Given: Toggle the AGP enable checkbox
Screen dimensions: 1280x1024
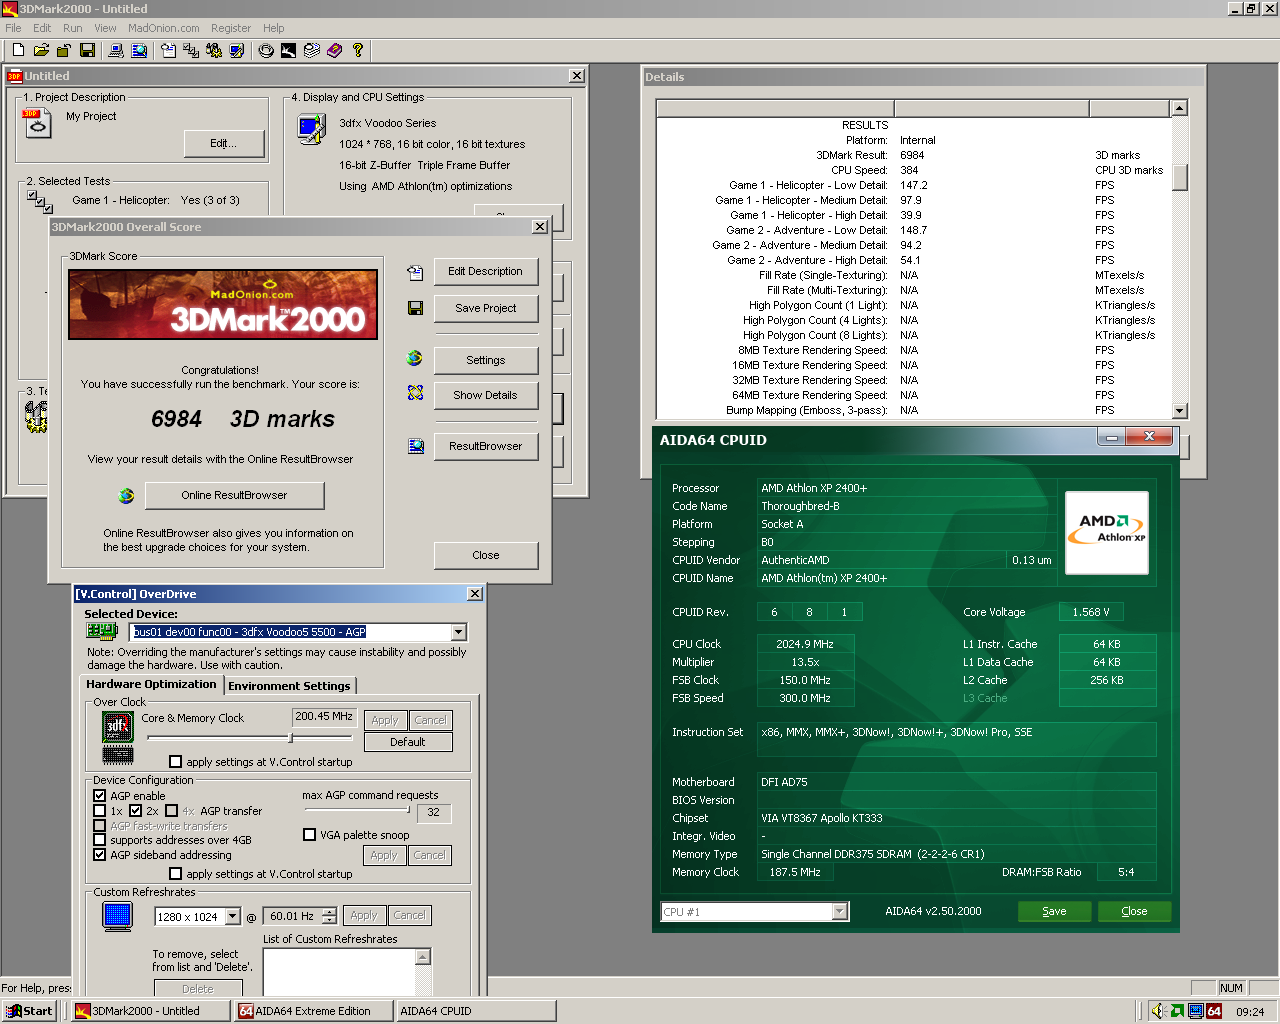Looking at the screenshot, I should click(99, 796).
